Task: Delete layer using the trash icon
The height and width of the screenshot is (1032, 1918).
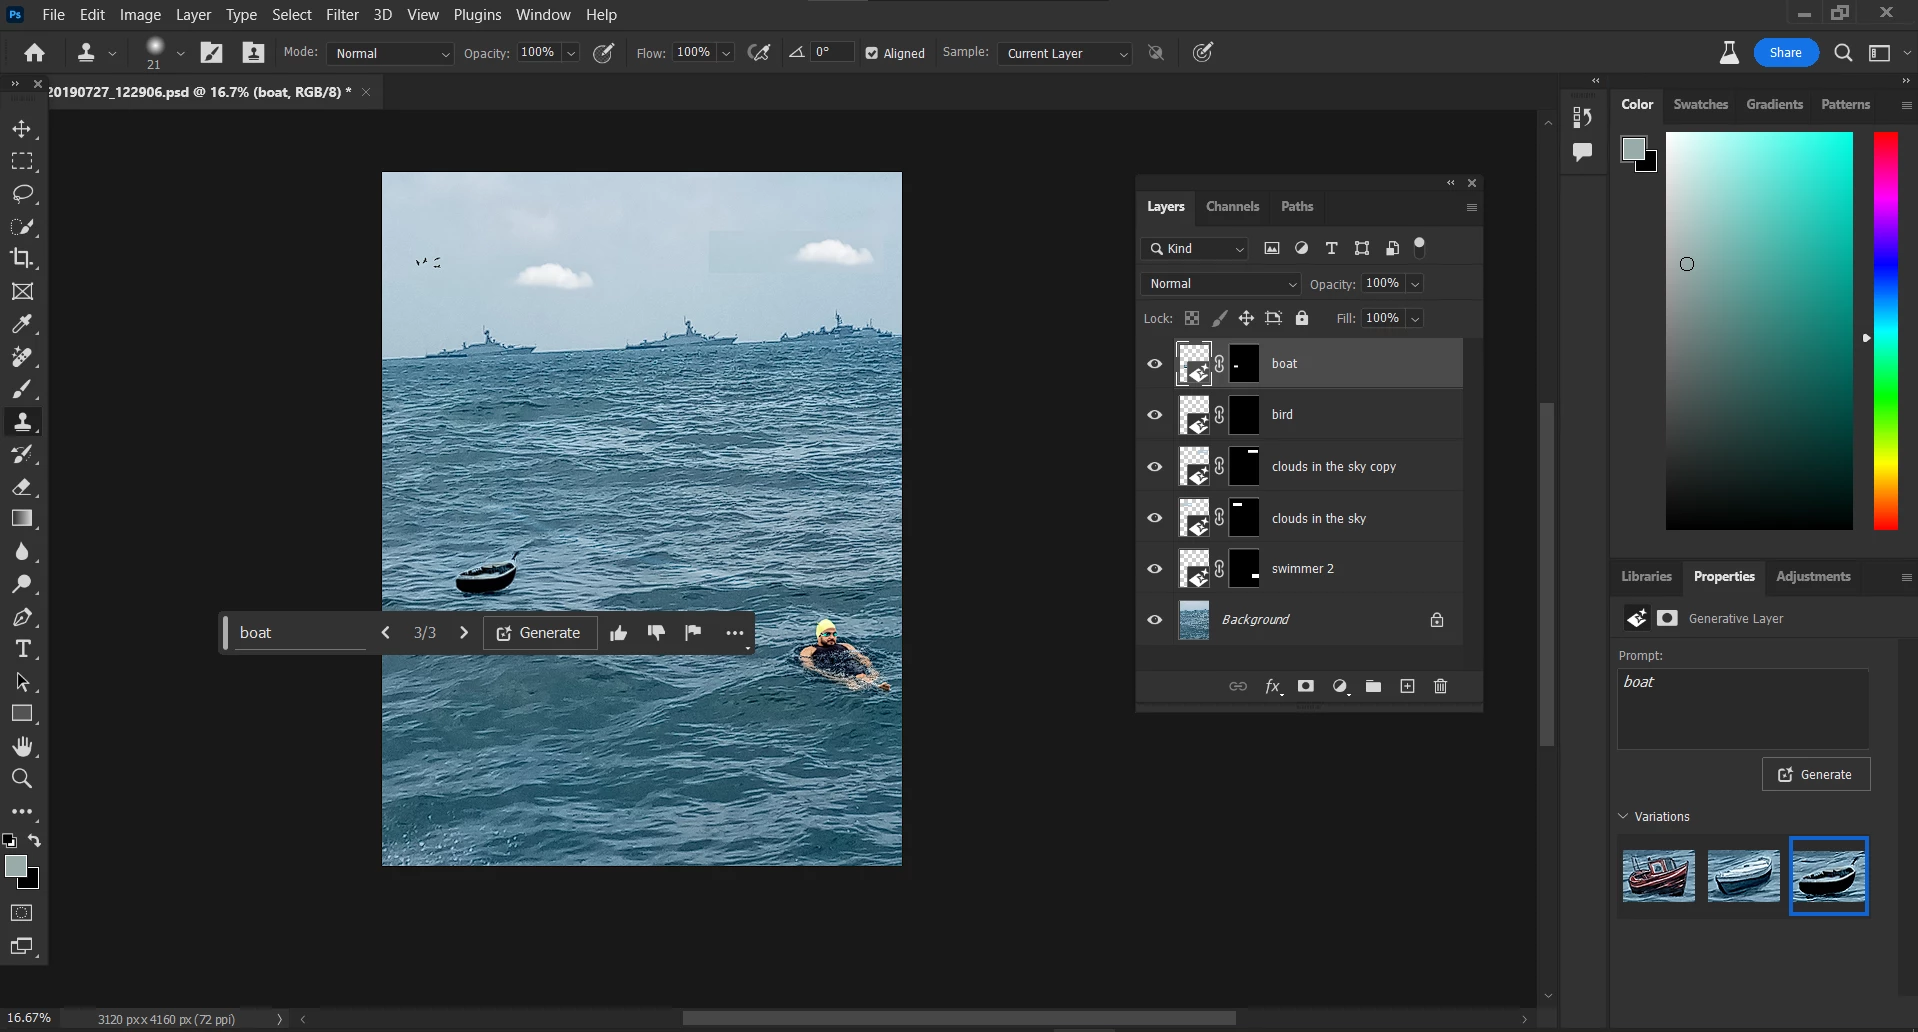Action: point(1440,686)
